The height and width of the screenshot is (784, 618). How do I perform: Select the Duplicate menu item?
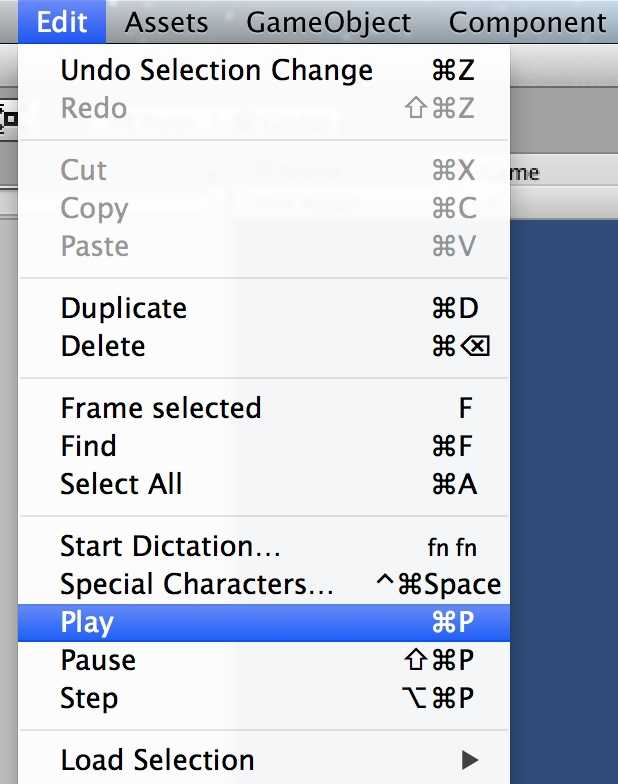click(123, 308)
